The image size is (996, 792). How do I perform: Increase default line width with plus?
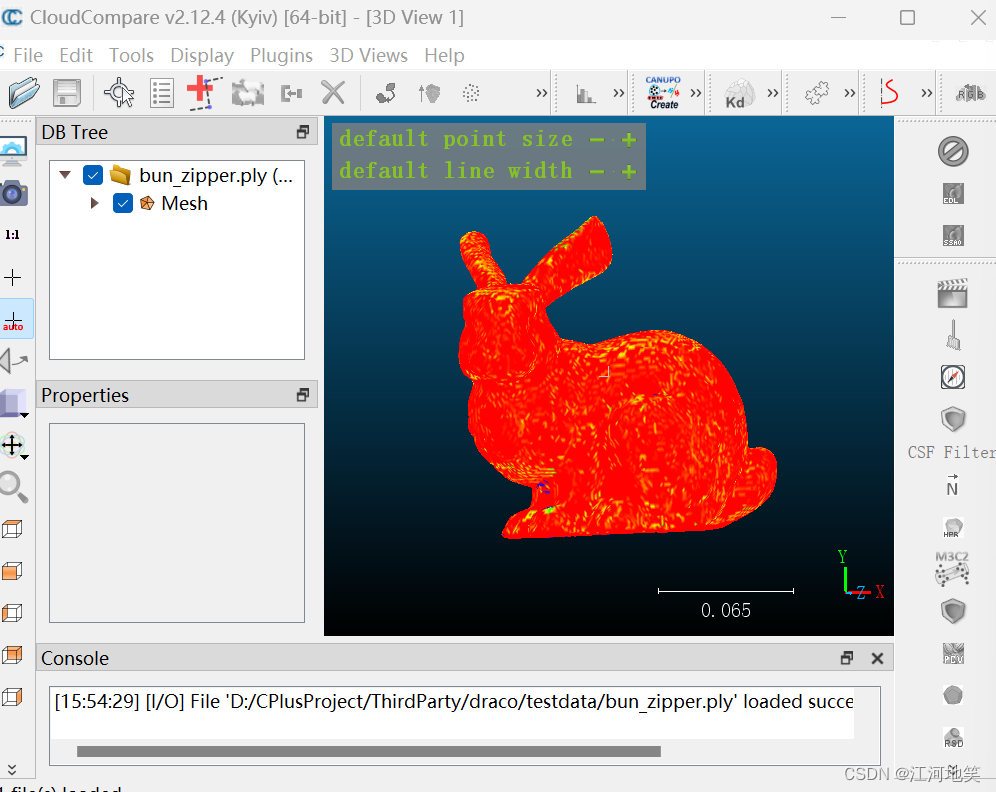pyautogui.click(x=629, y=171)
